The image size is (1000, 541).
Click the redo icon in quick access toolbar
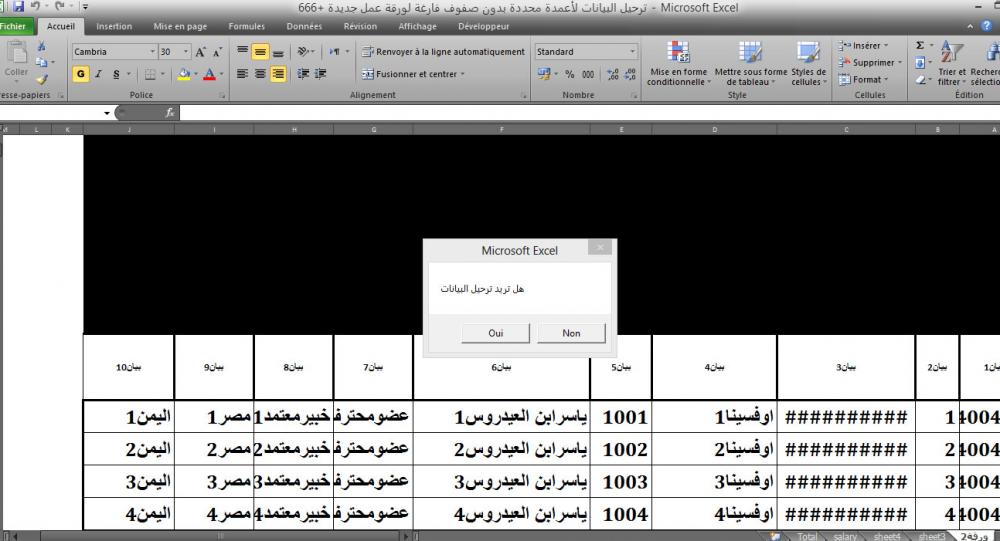(x=59, y=7)
